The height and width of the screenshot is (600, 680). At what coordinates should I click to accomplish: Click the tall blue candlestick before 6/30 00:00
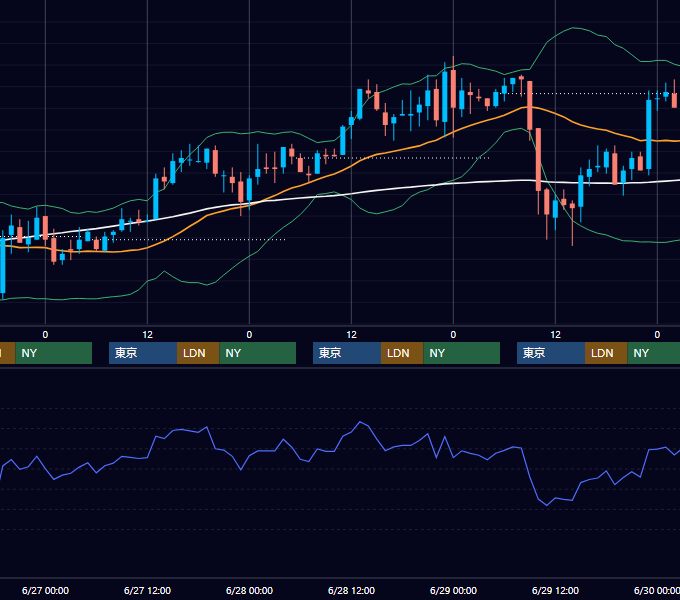point(649,134)
